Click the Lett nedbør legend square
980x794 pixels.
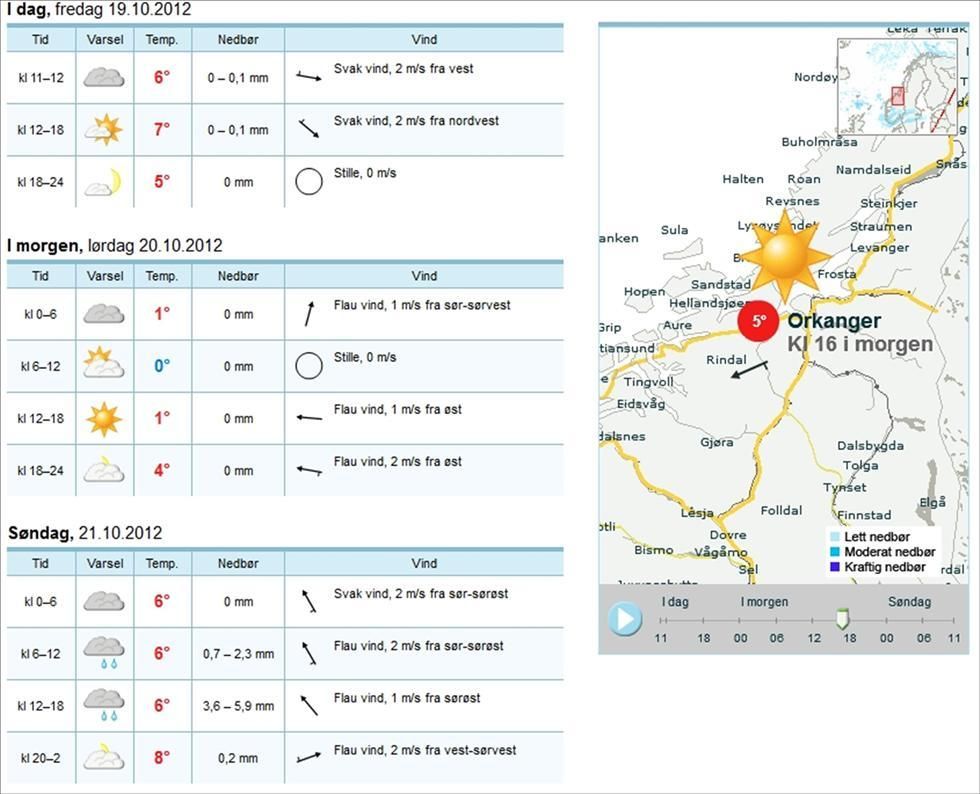point(834,536)
